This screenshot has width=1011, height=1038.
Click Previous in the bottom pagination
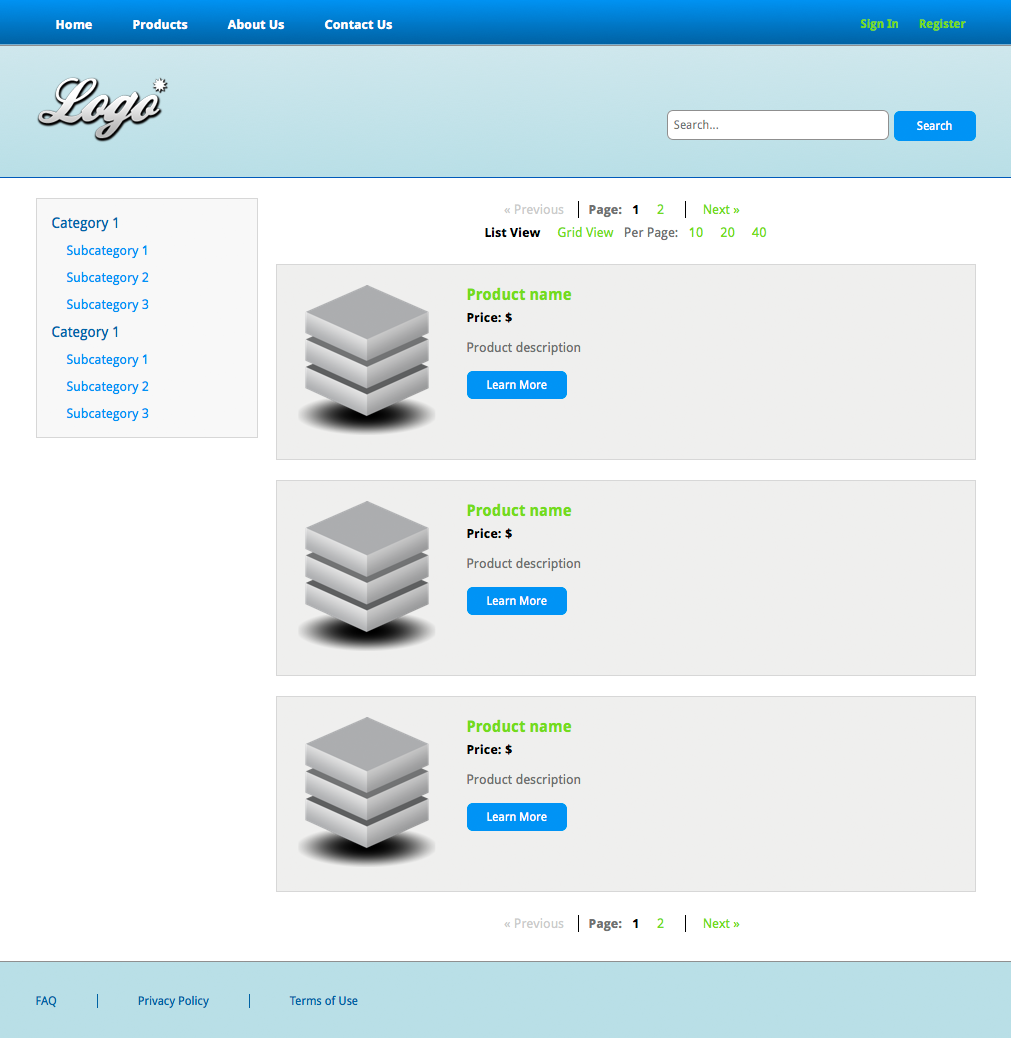tap(534, 923)
